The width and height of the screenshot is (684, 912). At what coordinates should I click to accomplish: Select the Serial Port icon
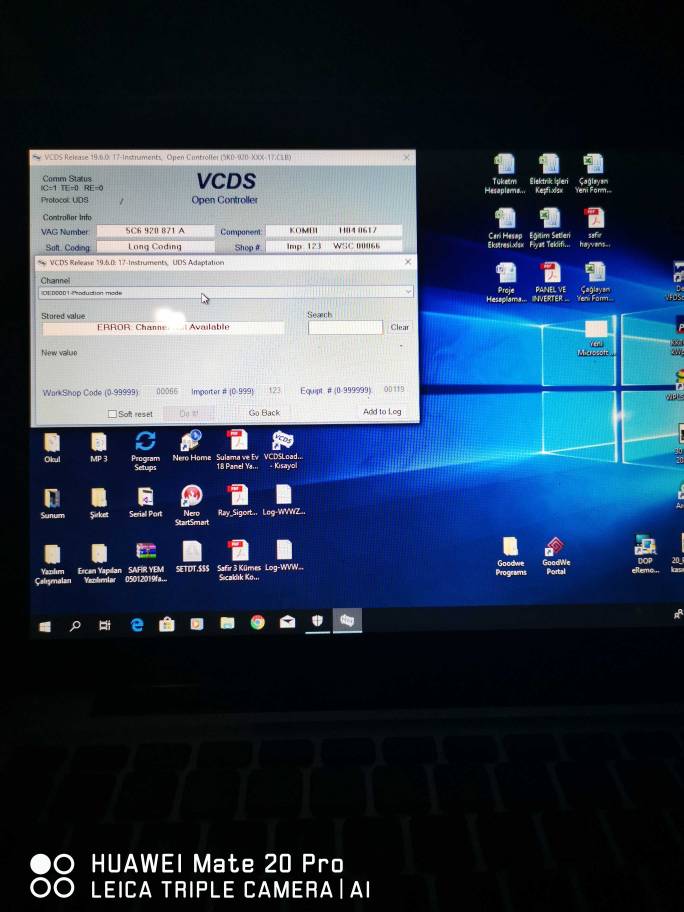click(x=145, y=503)
